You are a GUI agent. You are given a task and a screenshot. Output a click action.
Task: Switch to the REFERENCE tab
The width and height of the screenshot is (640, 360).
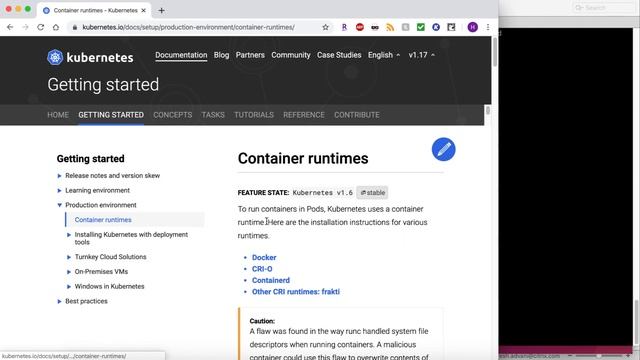click(x=304, y=115)
